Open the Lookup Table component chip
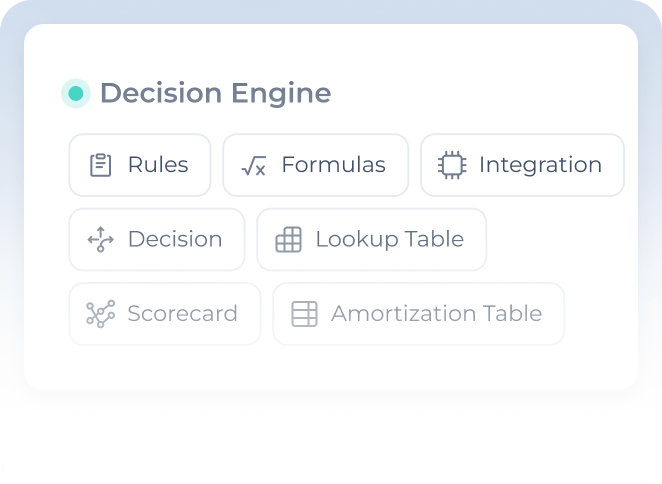This screenshot has width=662, height=484. 372,239
